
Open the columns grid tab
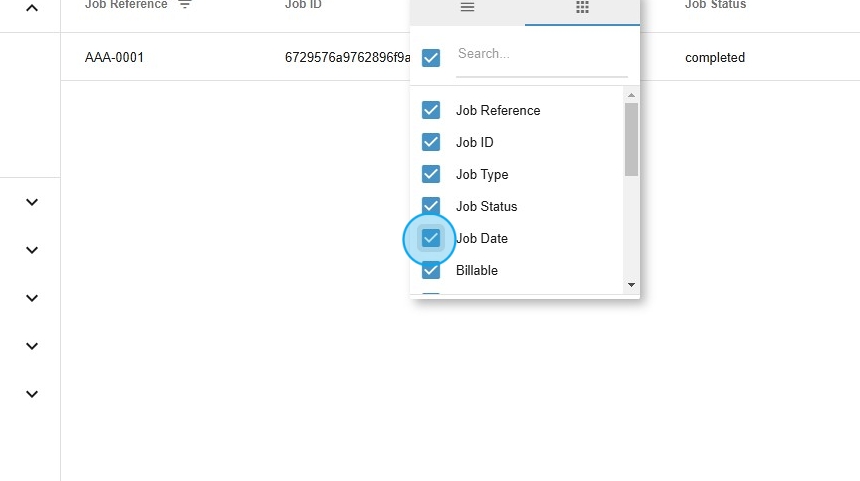[x=582, y=8]
